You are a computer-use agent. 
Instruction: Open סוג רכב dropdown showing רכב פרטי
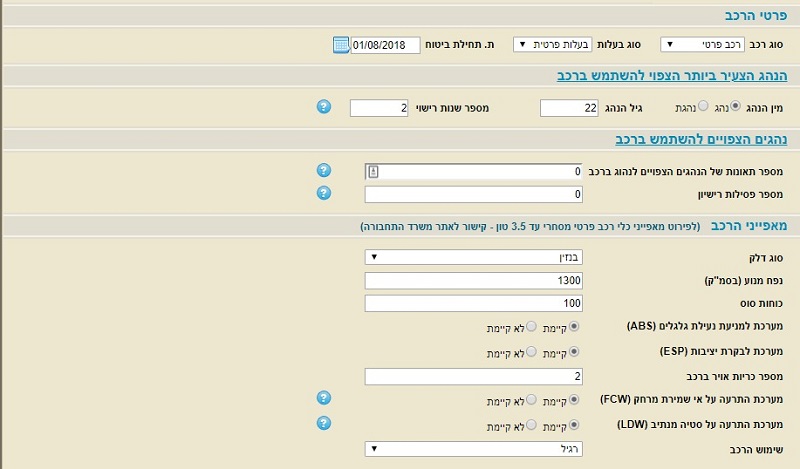(702, 44)
